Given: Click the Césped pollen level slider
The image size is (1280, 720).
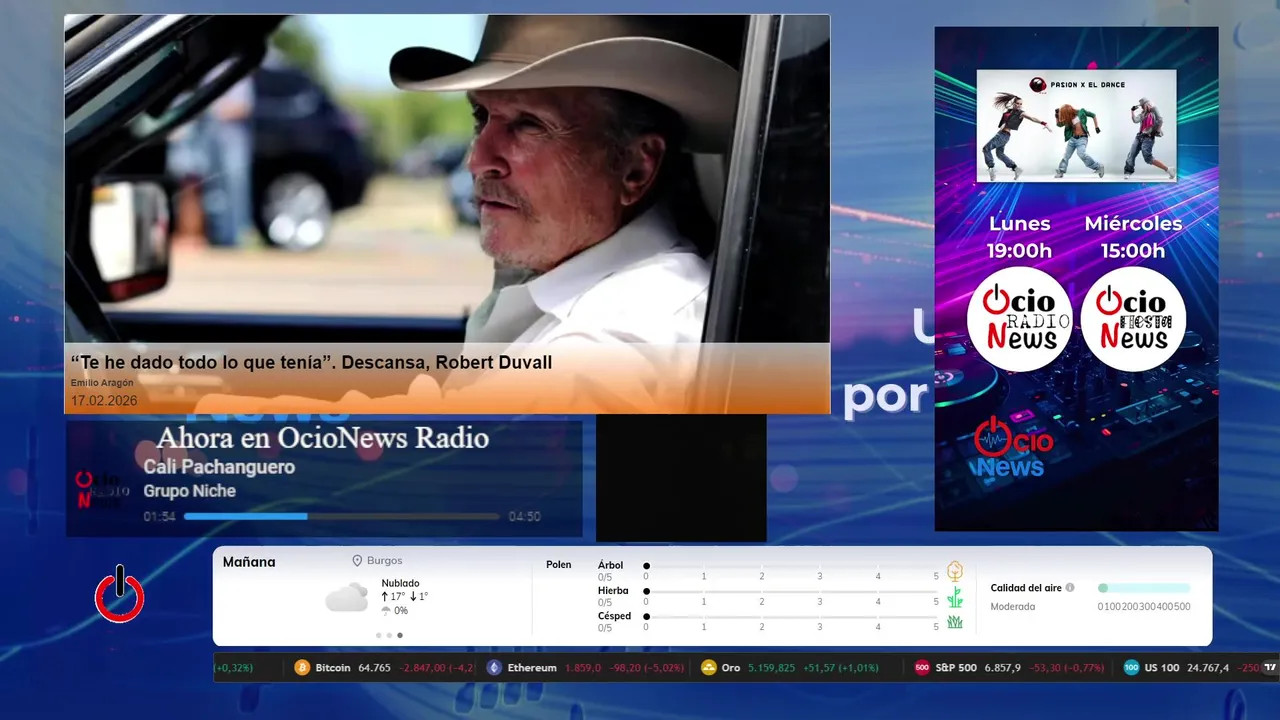Looking at the screenshot, I should 792,617.
